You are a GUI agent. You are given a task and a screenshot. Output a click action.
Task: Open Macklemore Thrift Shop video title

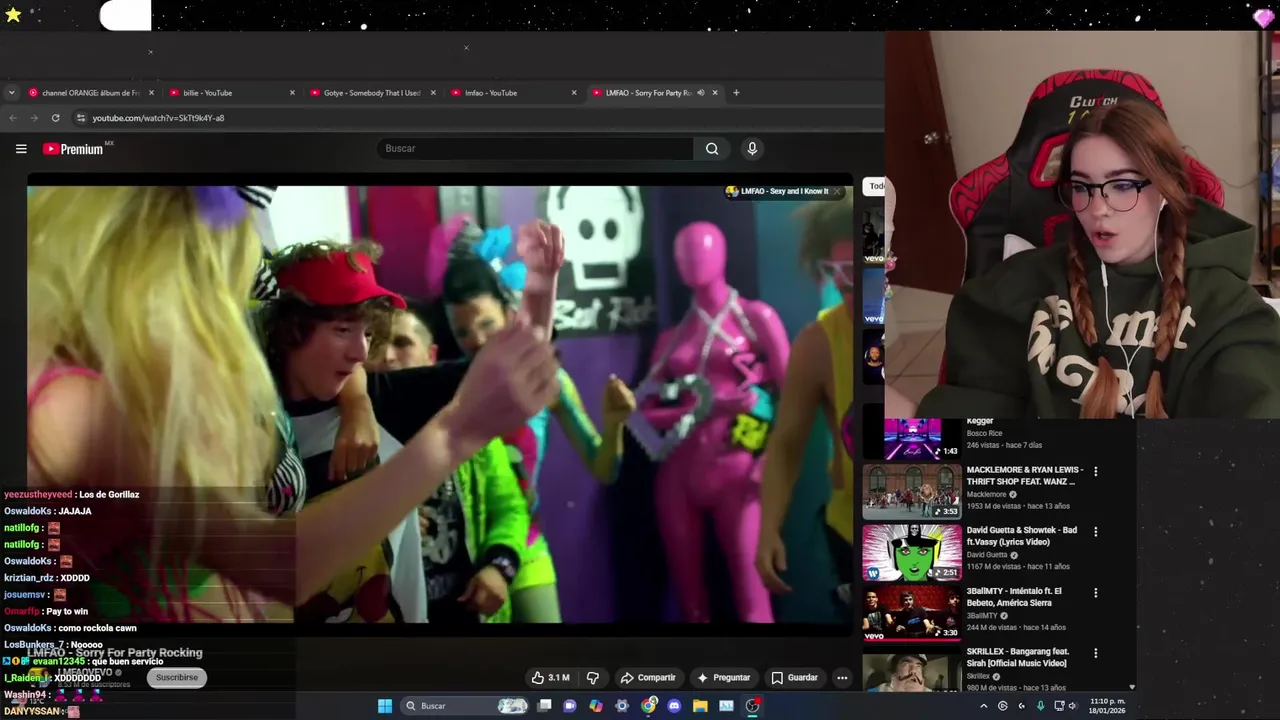coord(1024,475)
